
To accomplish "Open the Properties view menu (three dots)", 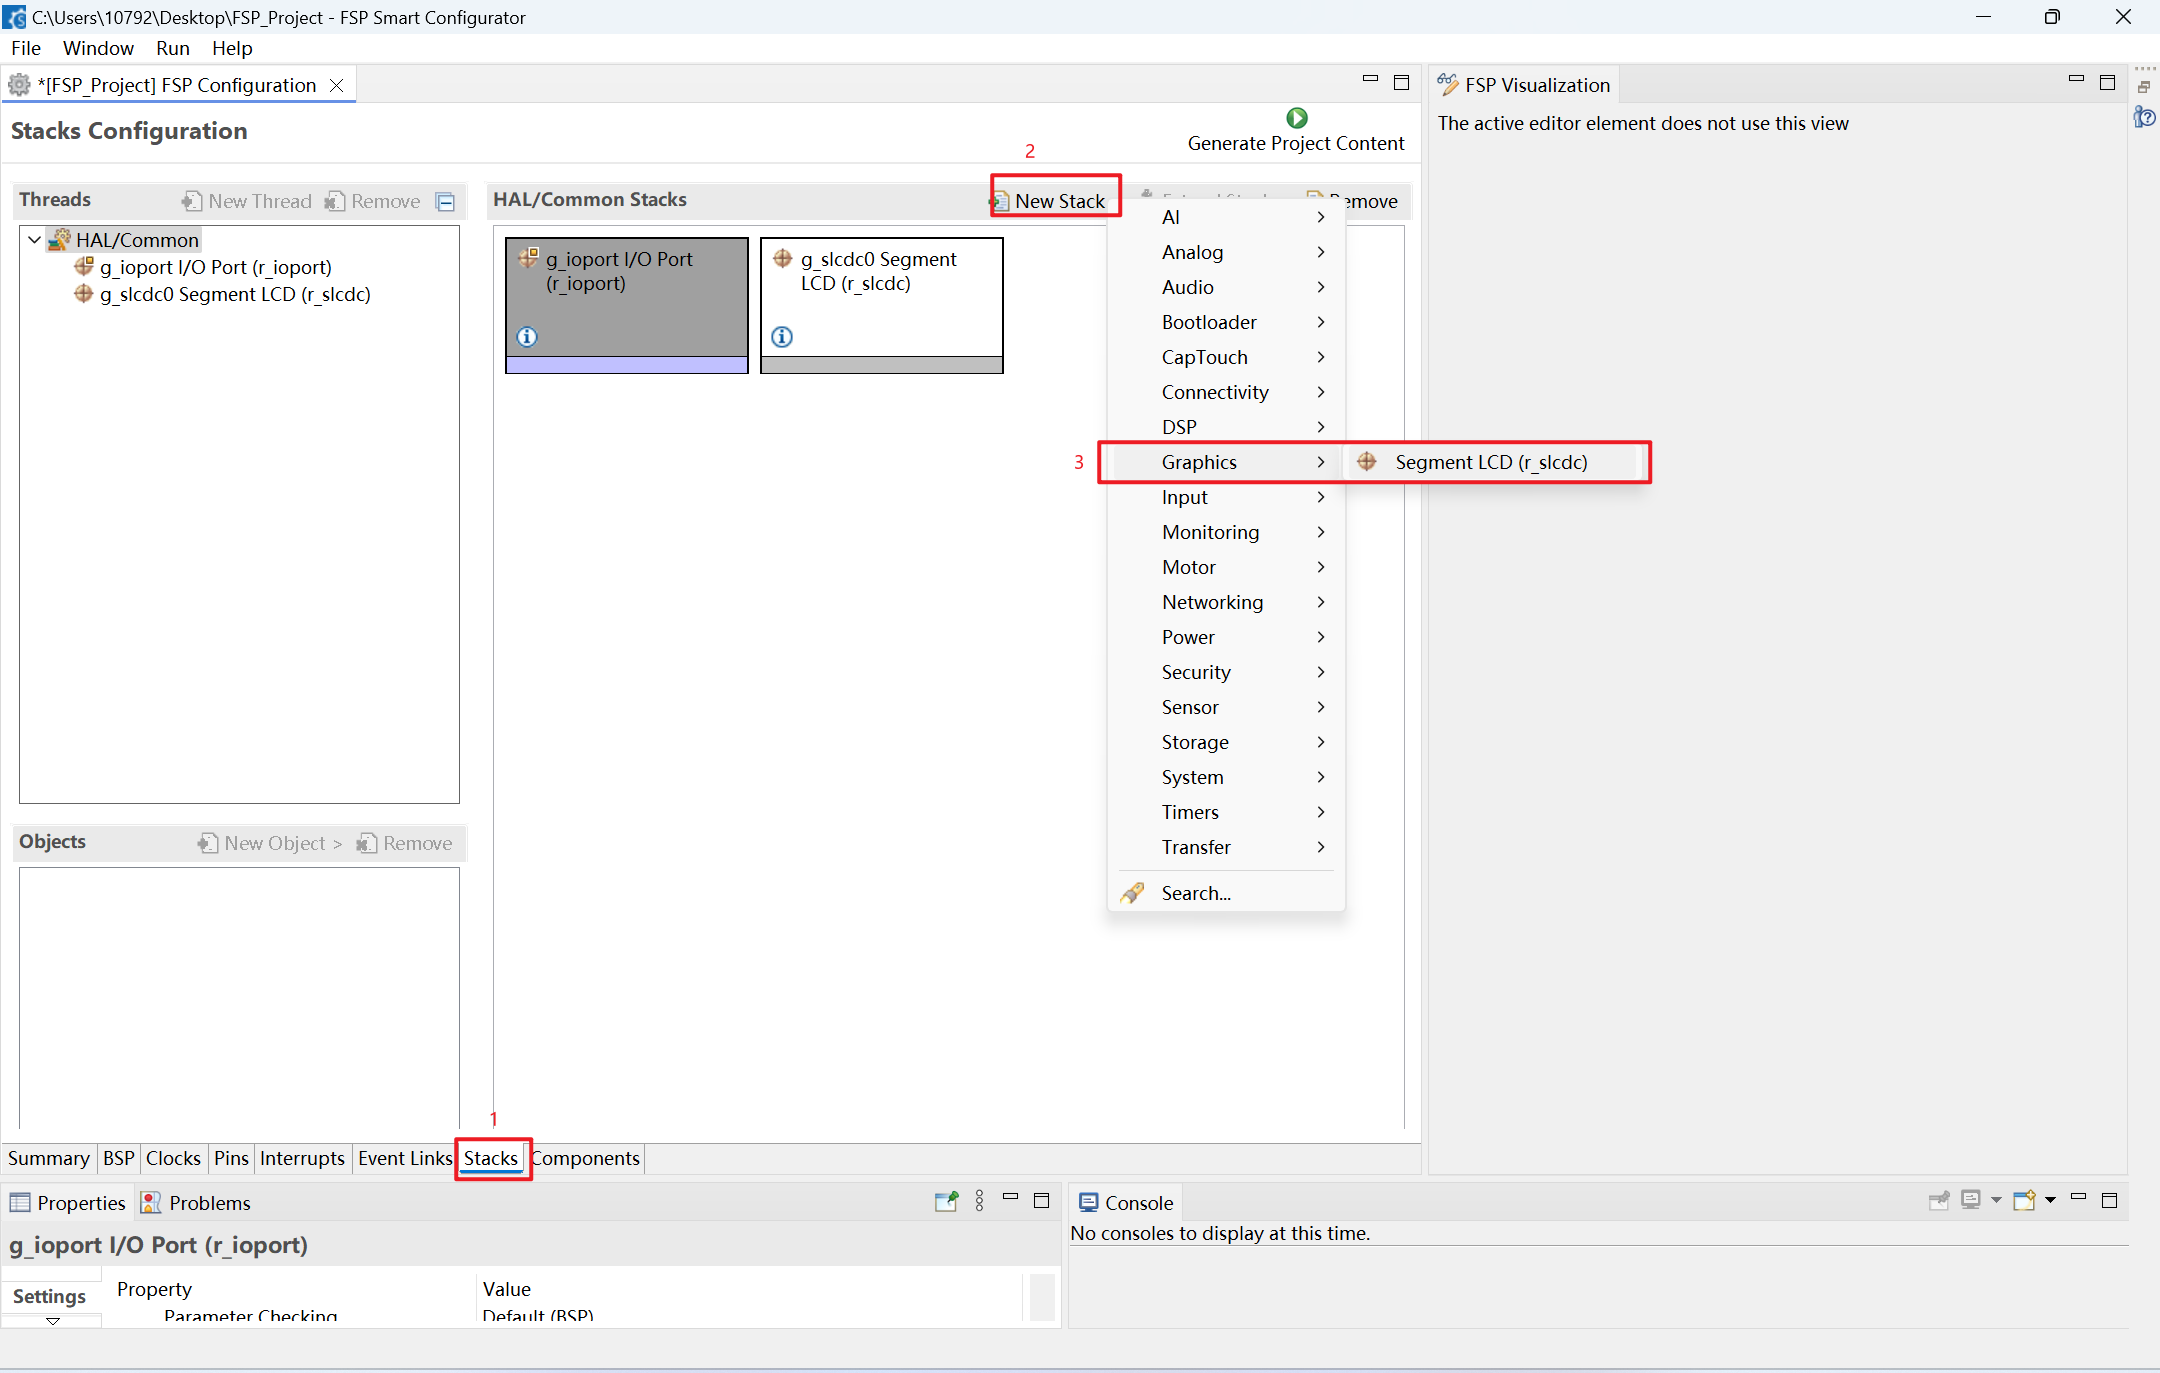I will point(979,1201).
